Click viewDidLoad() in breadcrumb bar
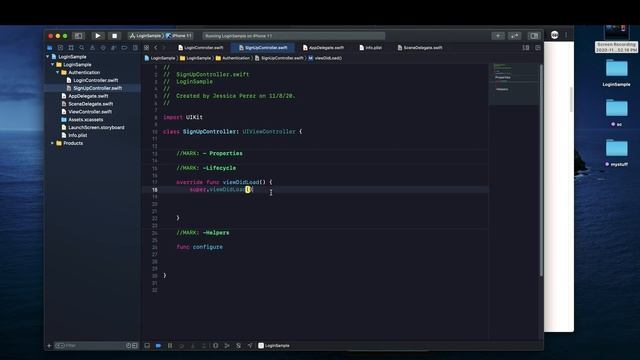 [x=325, y=58]
